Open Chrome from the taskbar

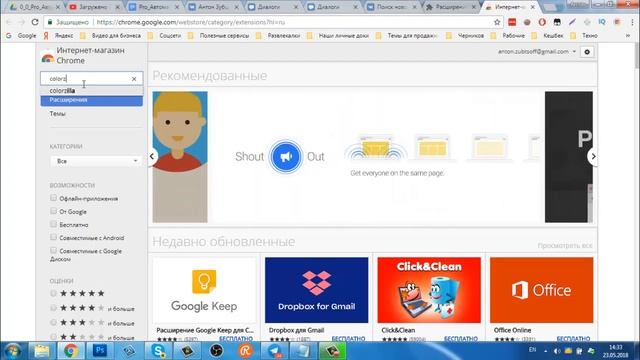tap(71, 351)
